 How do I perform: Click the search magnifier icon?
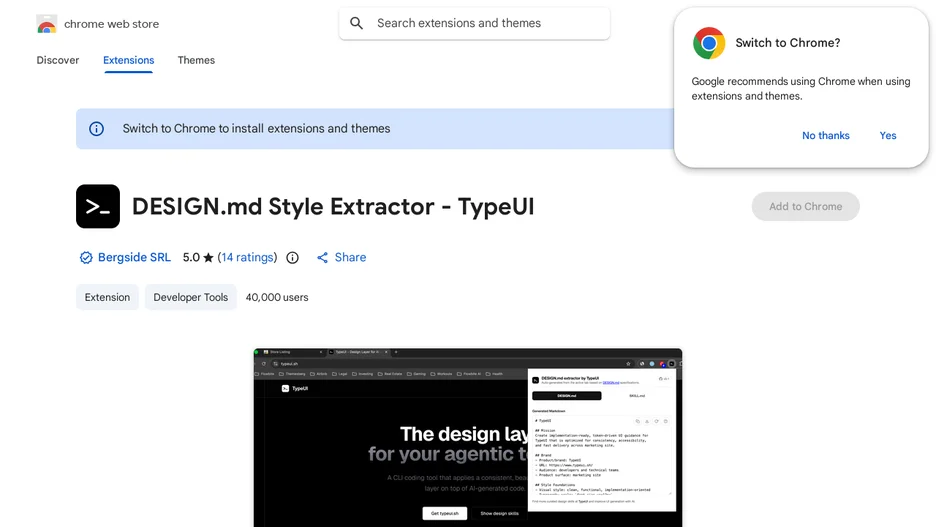(356, 23)
